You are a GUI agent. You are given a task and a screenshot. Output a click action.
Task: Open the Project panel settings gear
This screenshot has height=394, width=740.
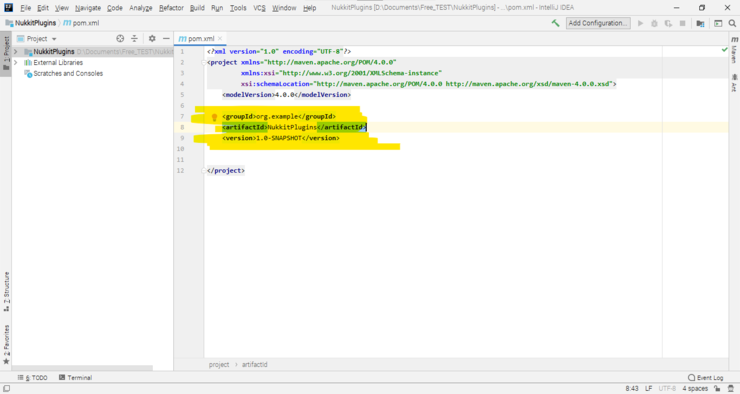coord(152,39)
